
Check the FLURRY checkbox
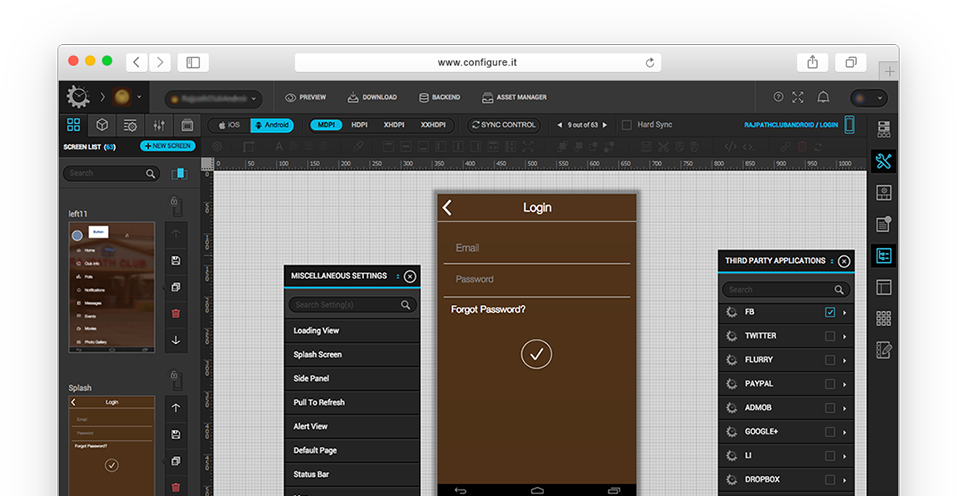pos(830,360)
